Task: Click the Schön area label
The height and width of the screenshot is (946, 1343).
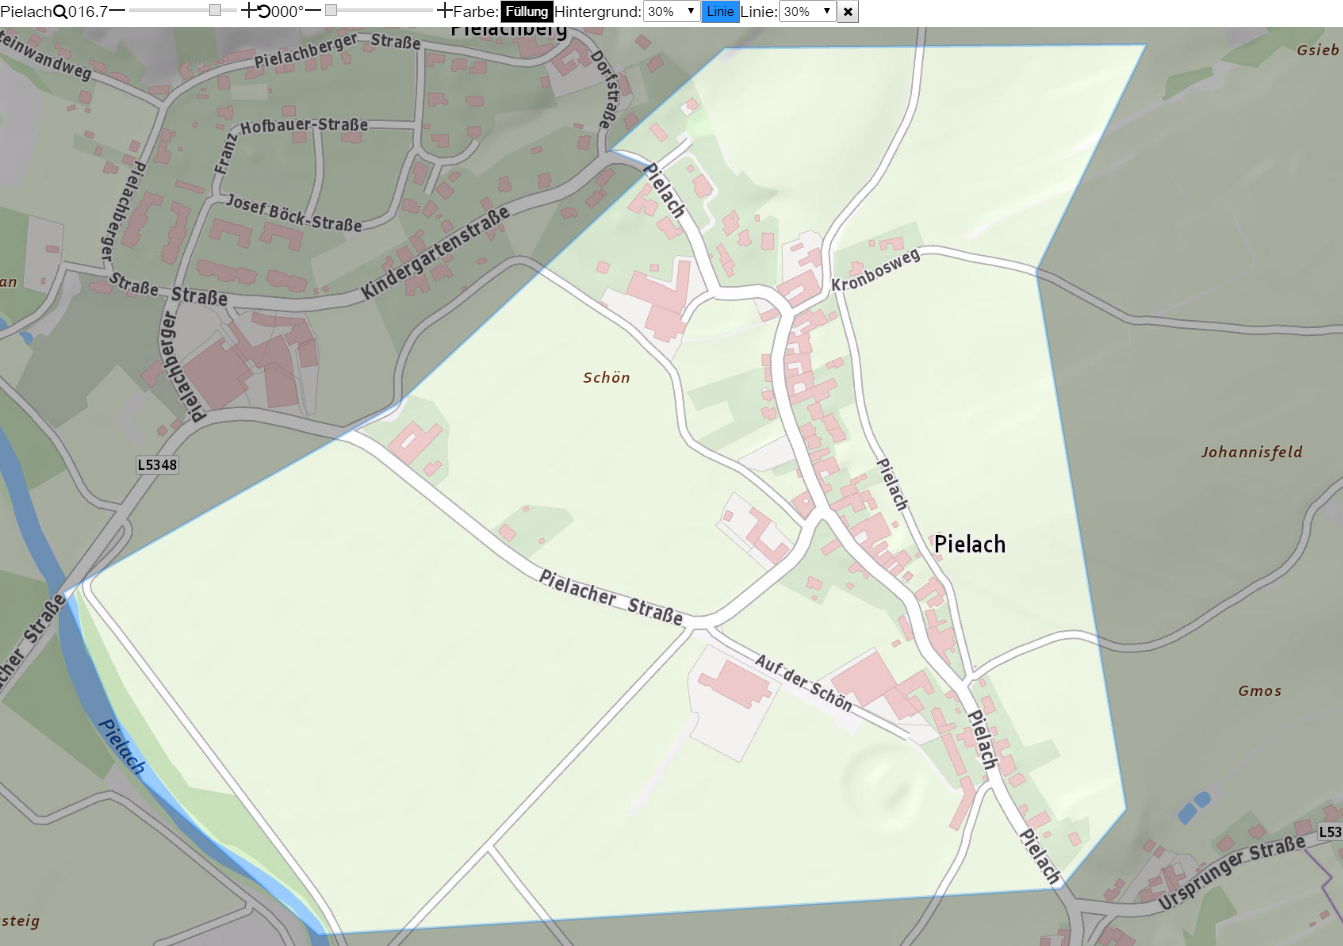Action: coord(606,377)
